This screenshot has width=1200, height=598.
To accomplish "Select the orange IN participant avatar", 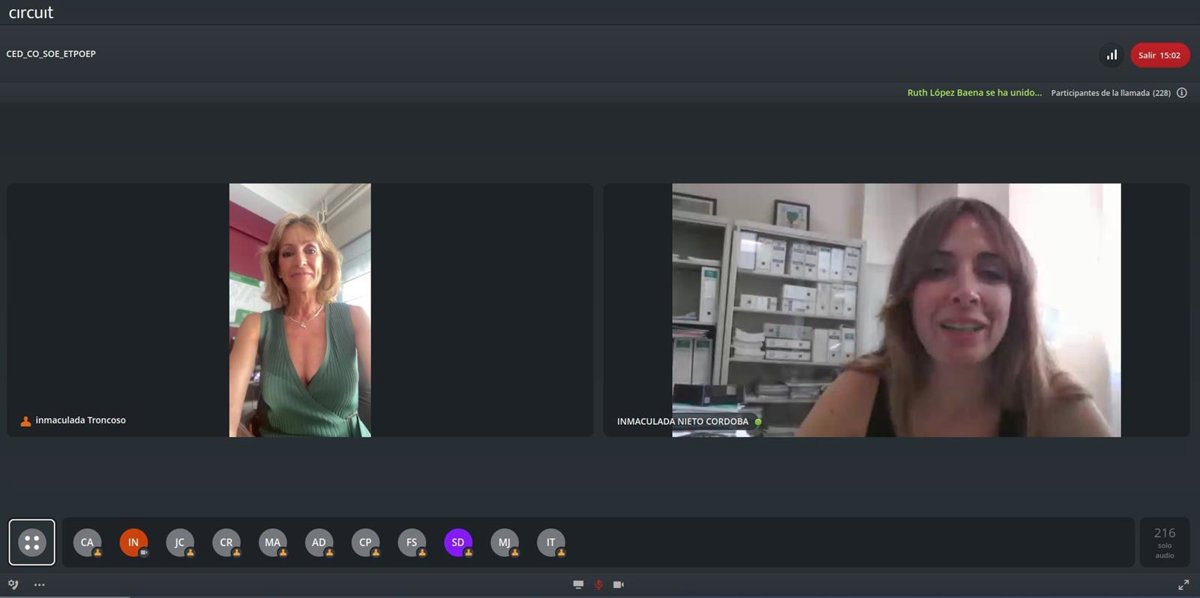I will pos(133,542).
